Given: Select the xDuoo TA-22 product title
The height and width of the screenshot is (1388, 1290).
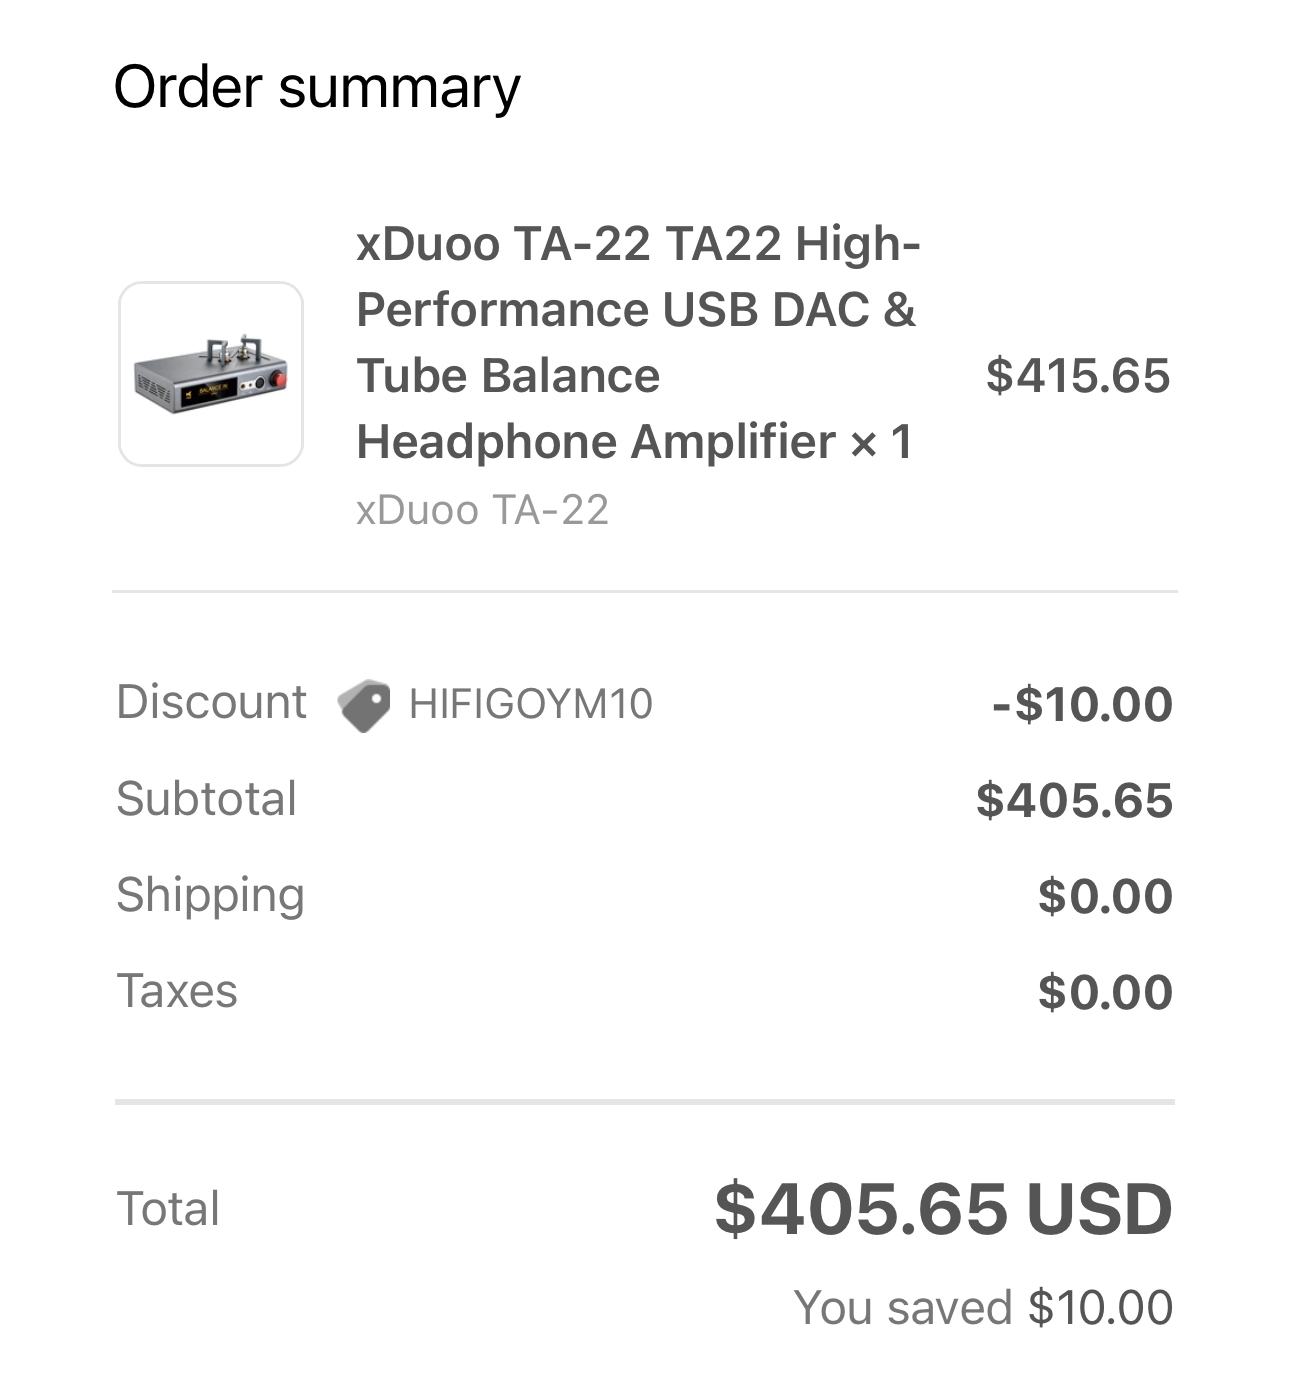Looking at the screenshot, I should [x=637, y=342].
